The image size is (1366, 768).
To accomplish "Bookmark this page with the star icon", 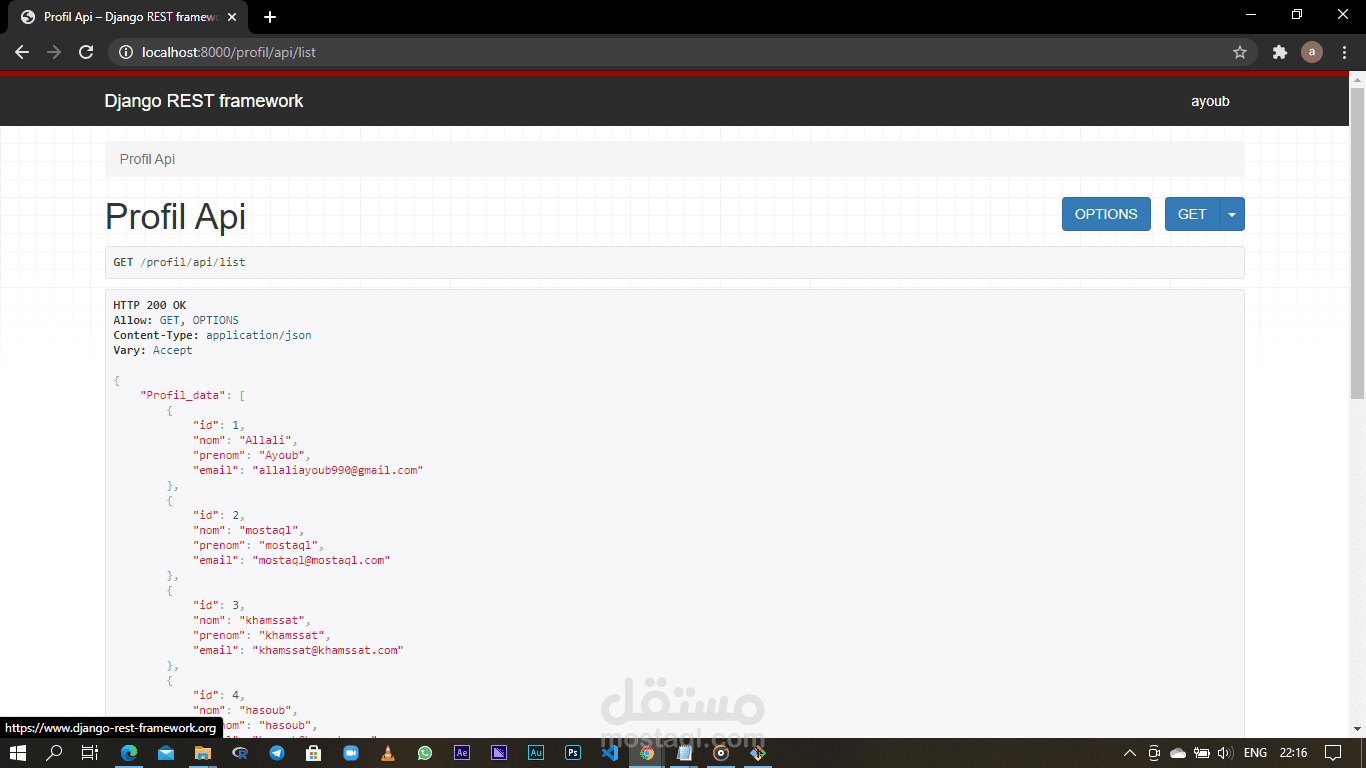I will click(x=1240, y=52).
